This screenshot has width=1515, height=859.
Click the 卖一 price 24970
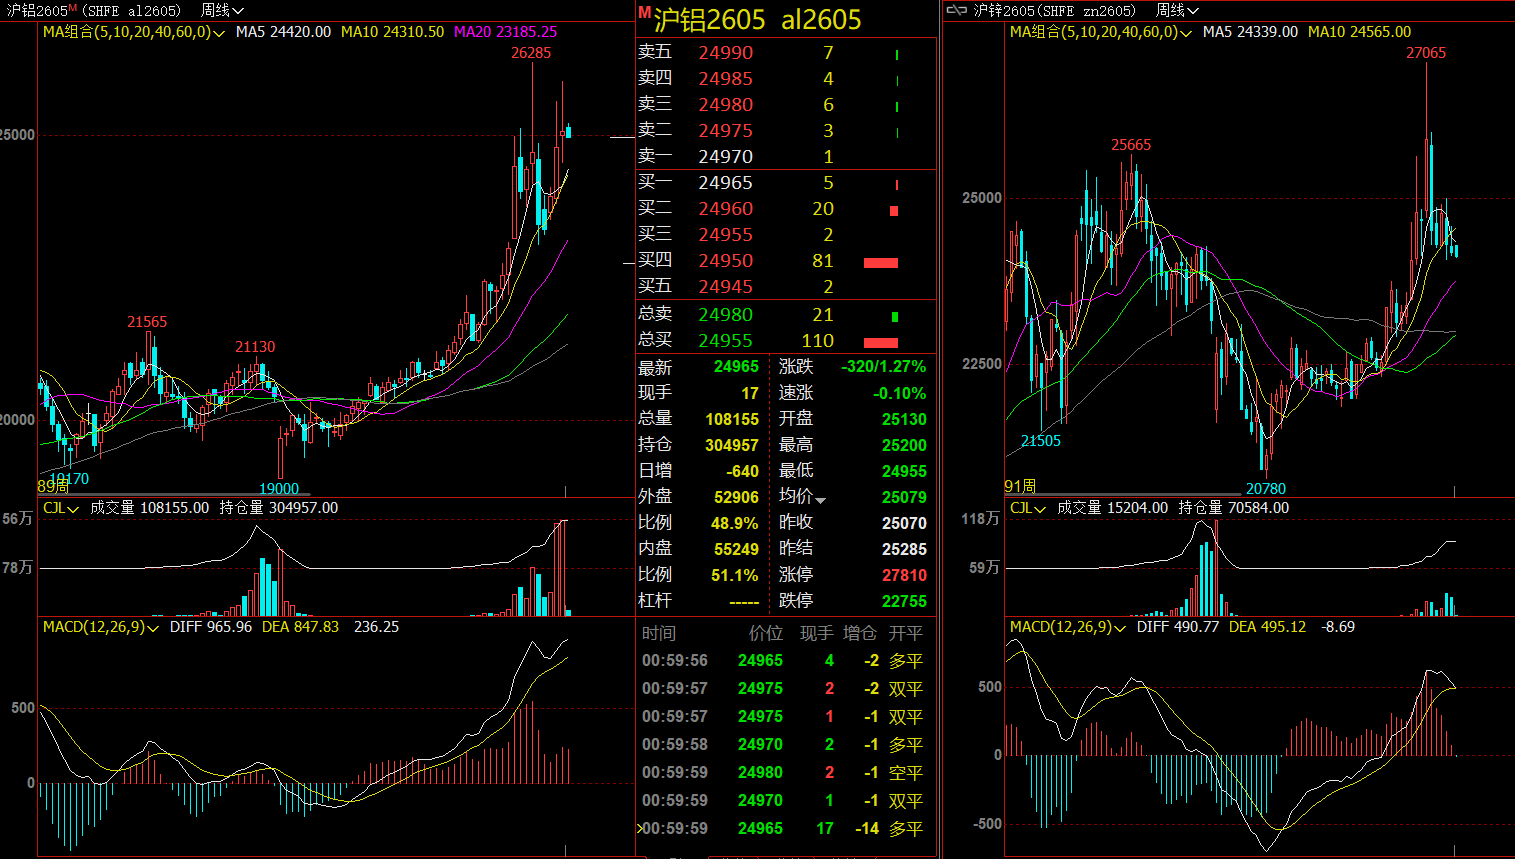(725, 156)
